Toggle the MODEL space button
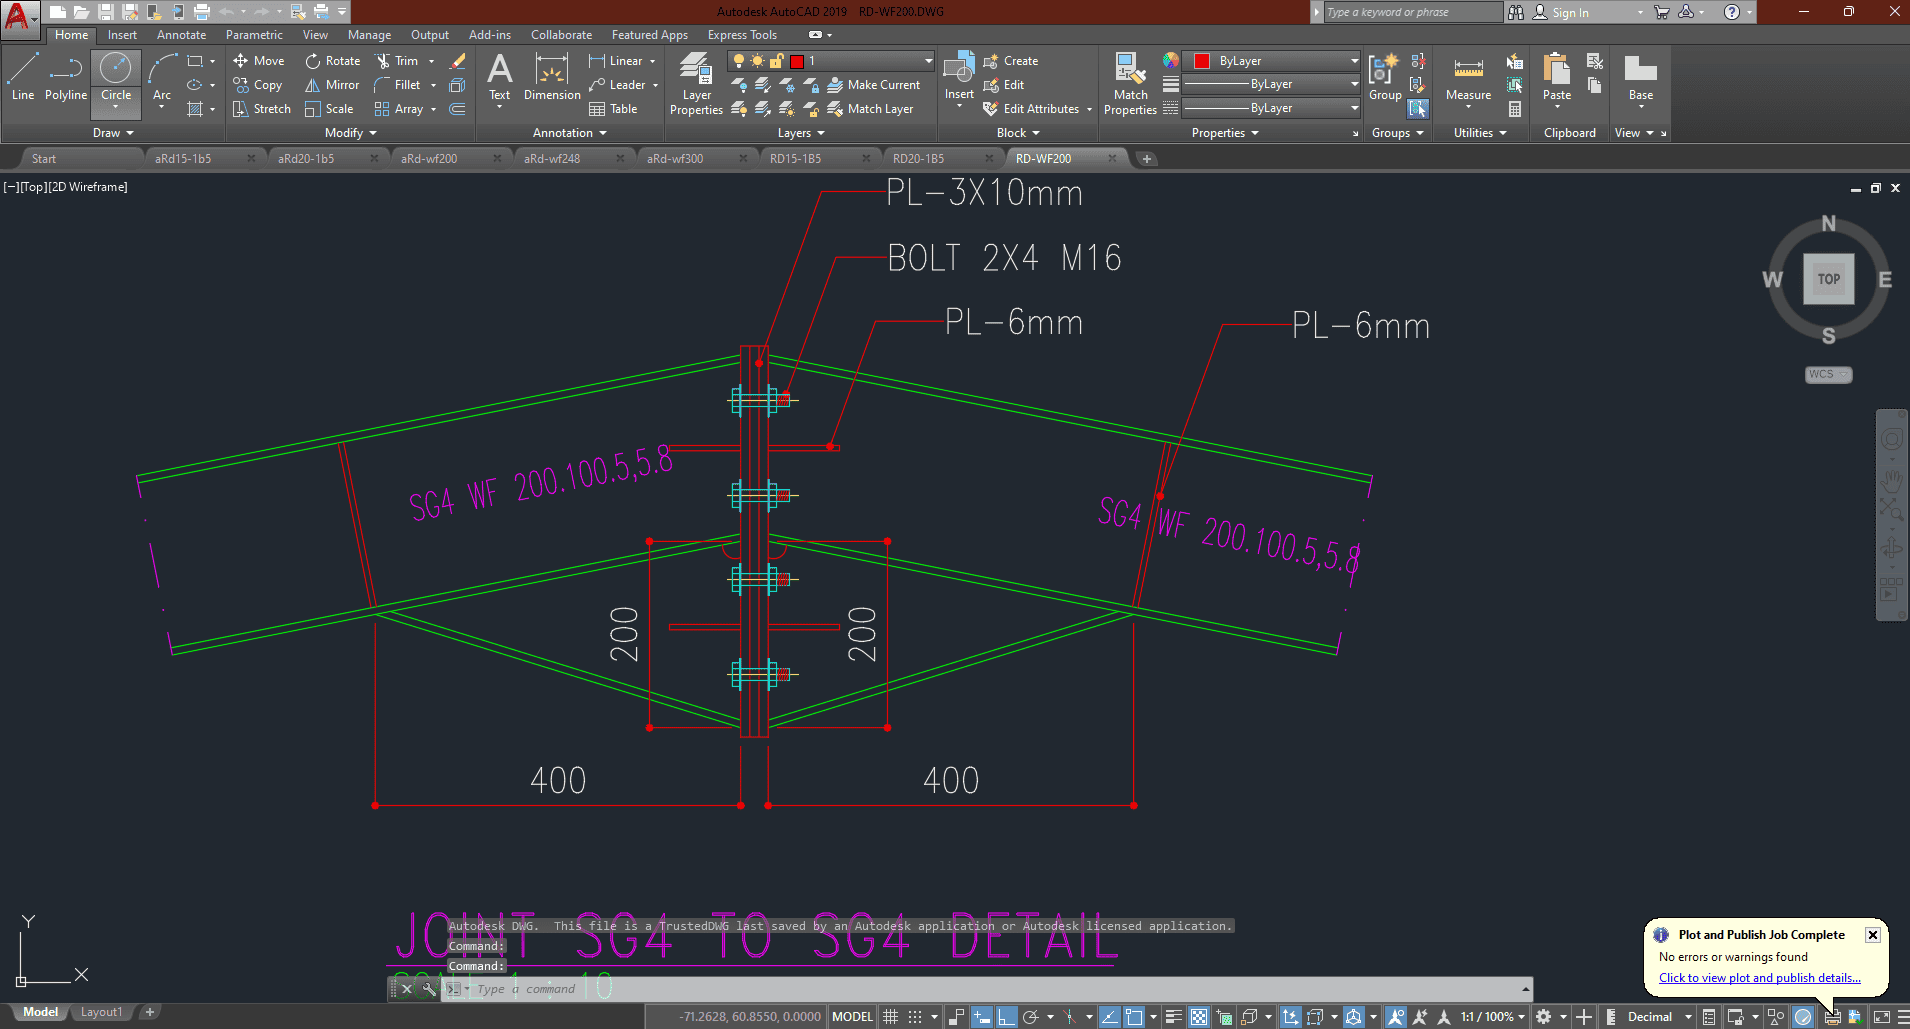 pos(852,1017)
